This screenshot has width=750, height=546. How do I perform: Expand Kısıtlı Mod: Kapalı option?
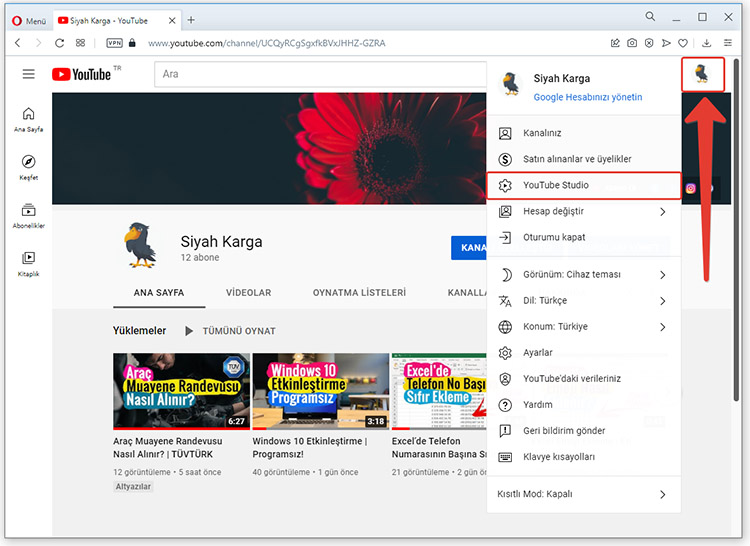584,494
